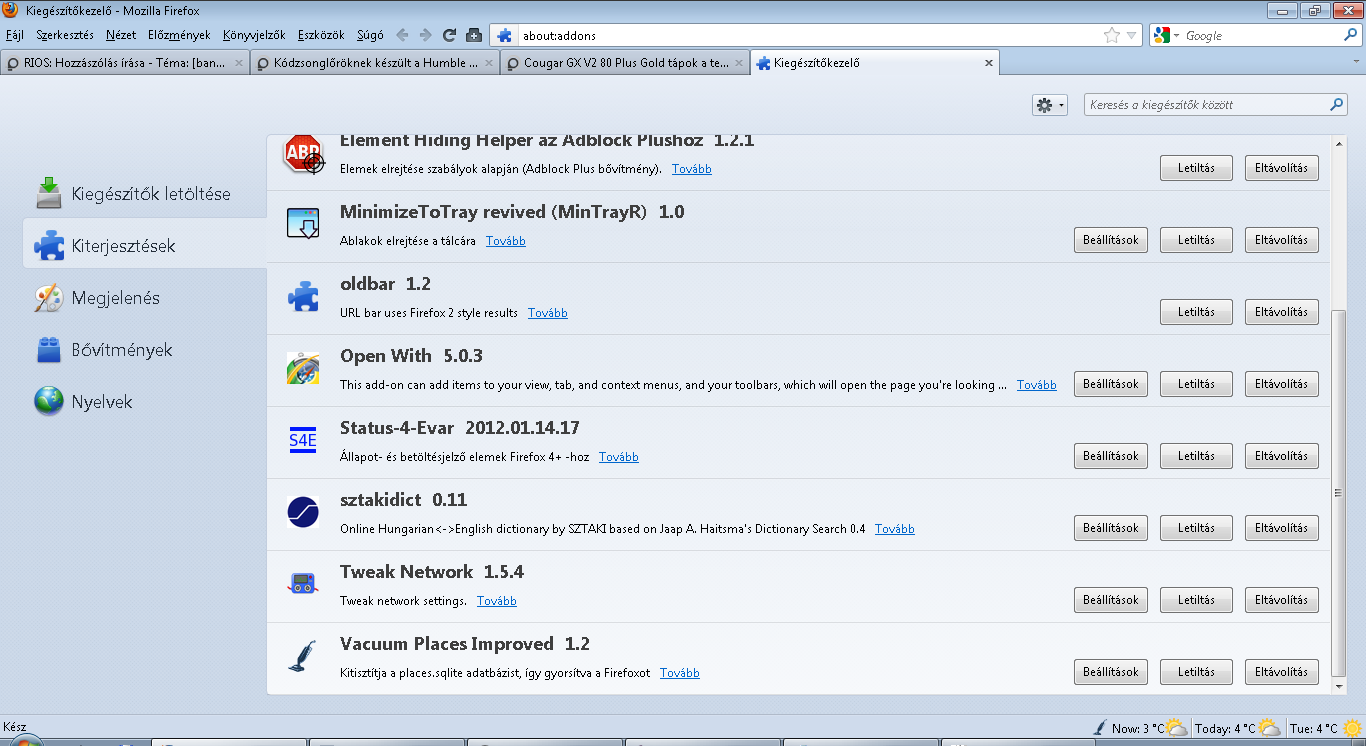Open the Könyvjelzők menu

tap(254, 35)
